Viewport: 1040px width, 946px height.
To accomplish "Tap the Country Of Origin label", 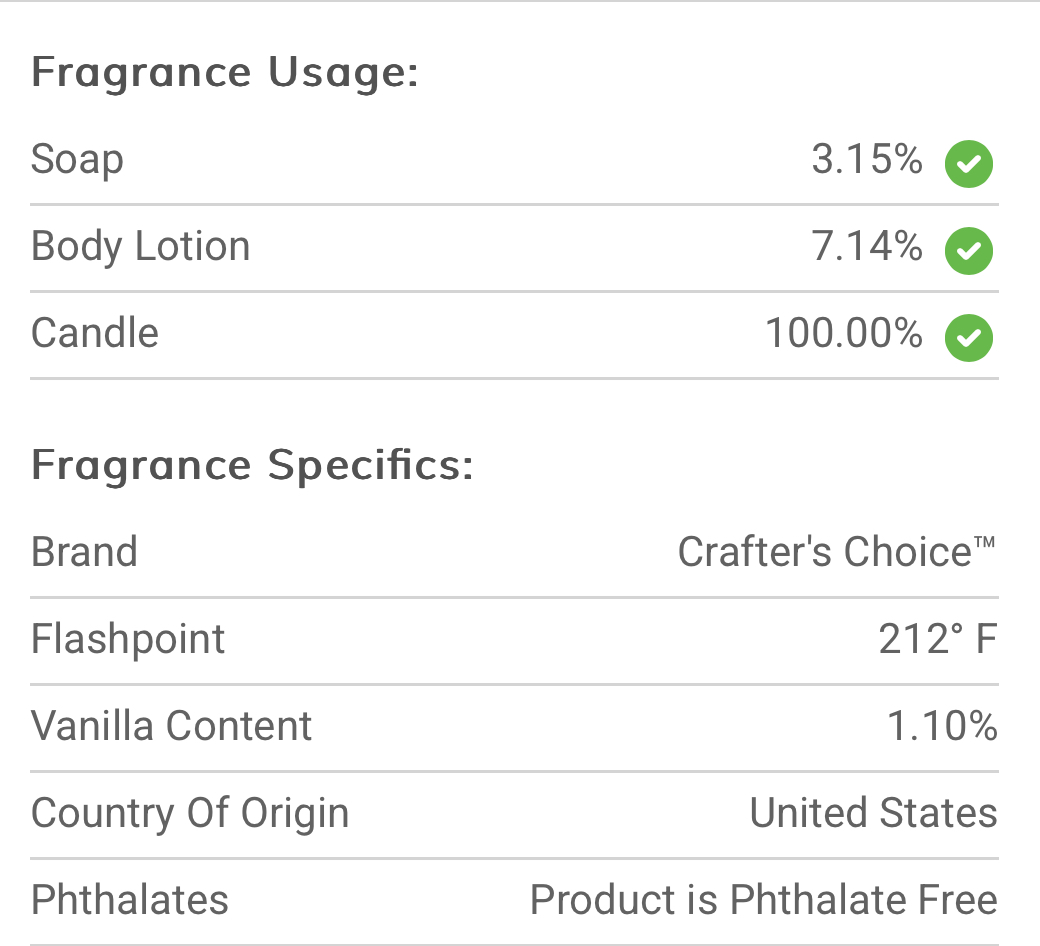I will point(190,813).
